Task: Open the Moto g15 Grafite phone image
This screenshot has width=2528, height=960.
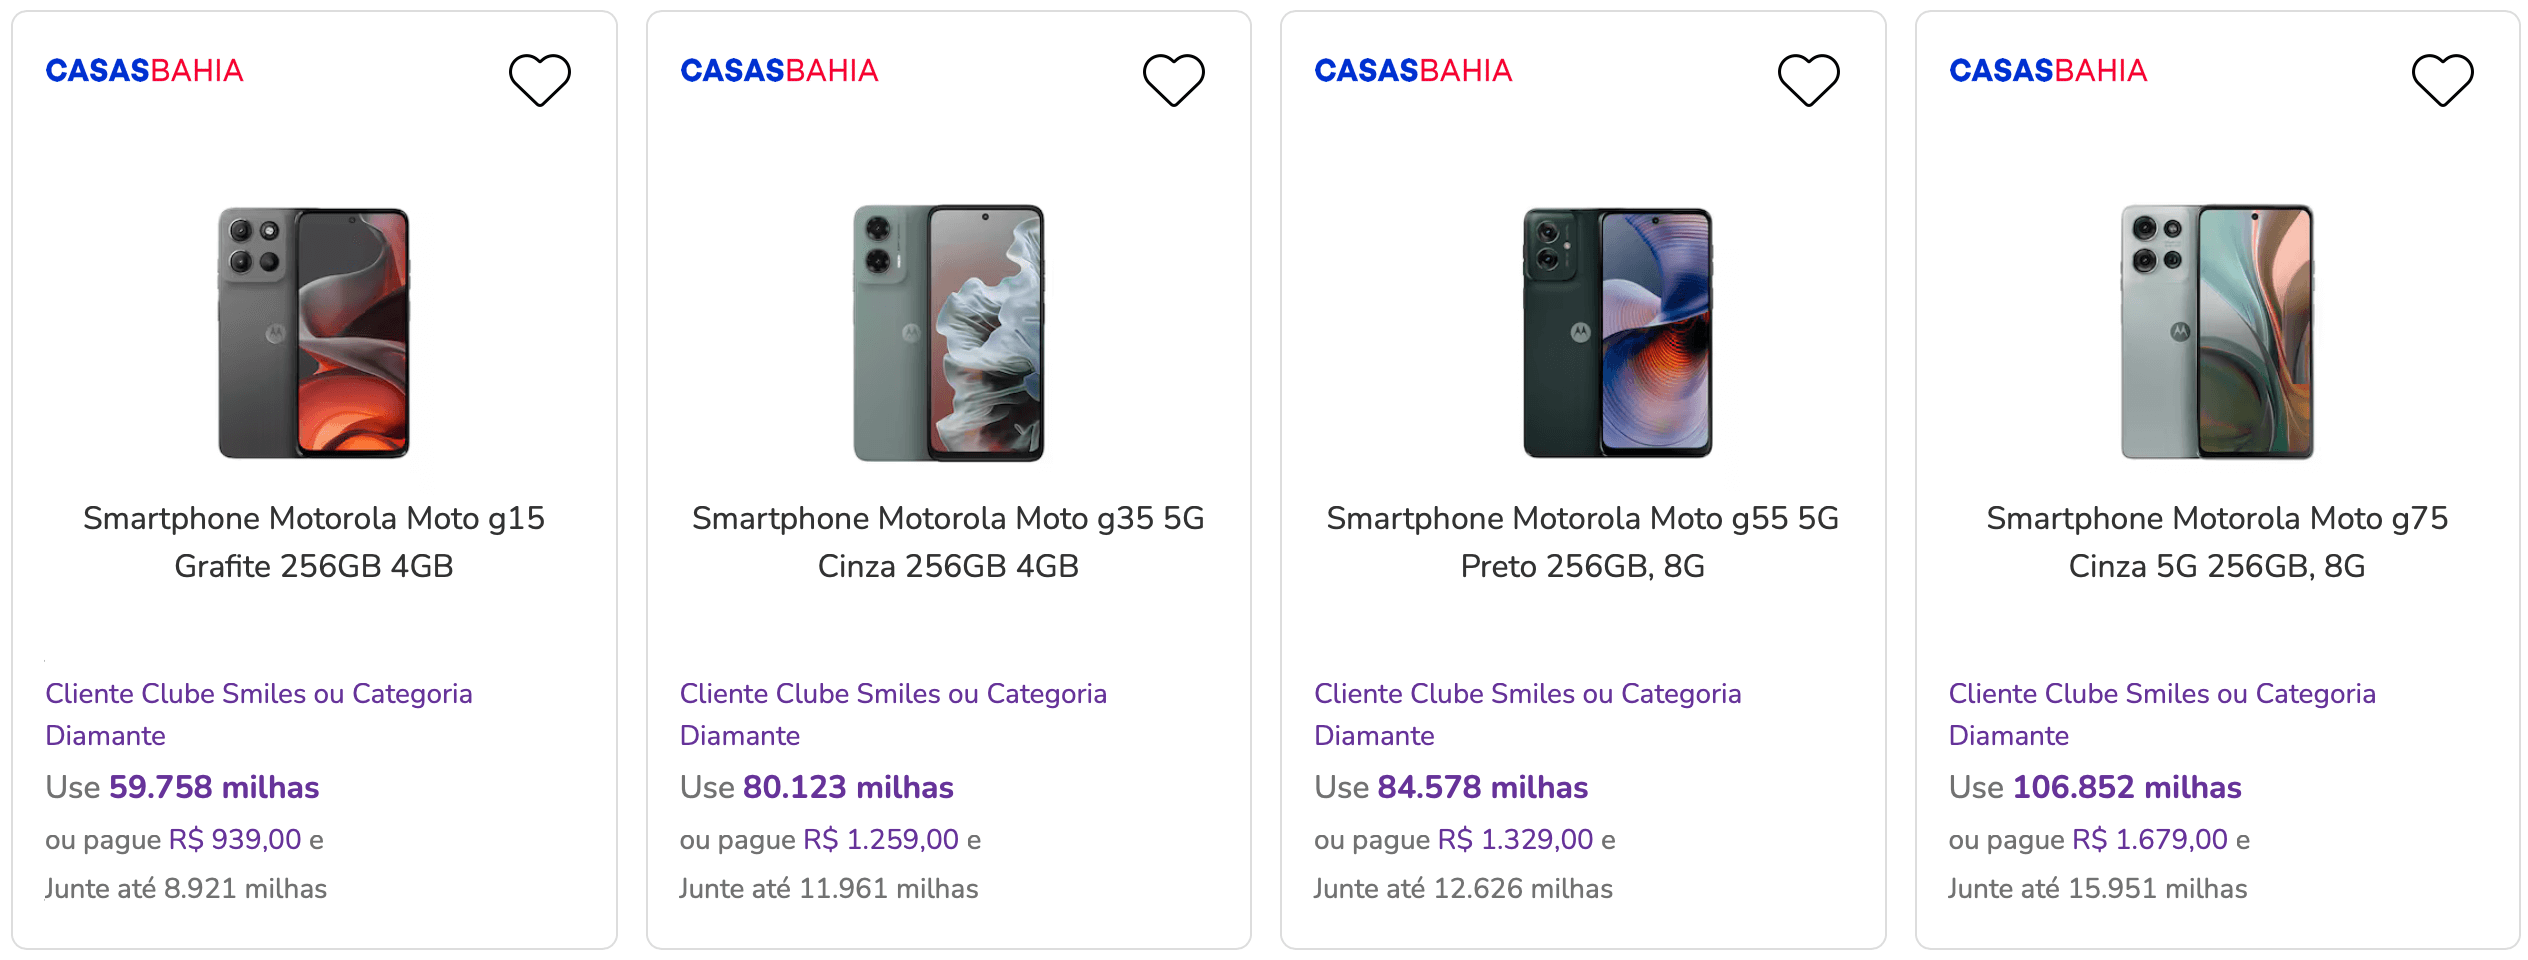Action: coord(314,333)
